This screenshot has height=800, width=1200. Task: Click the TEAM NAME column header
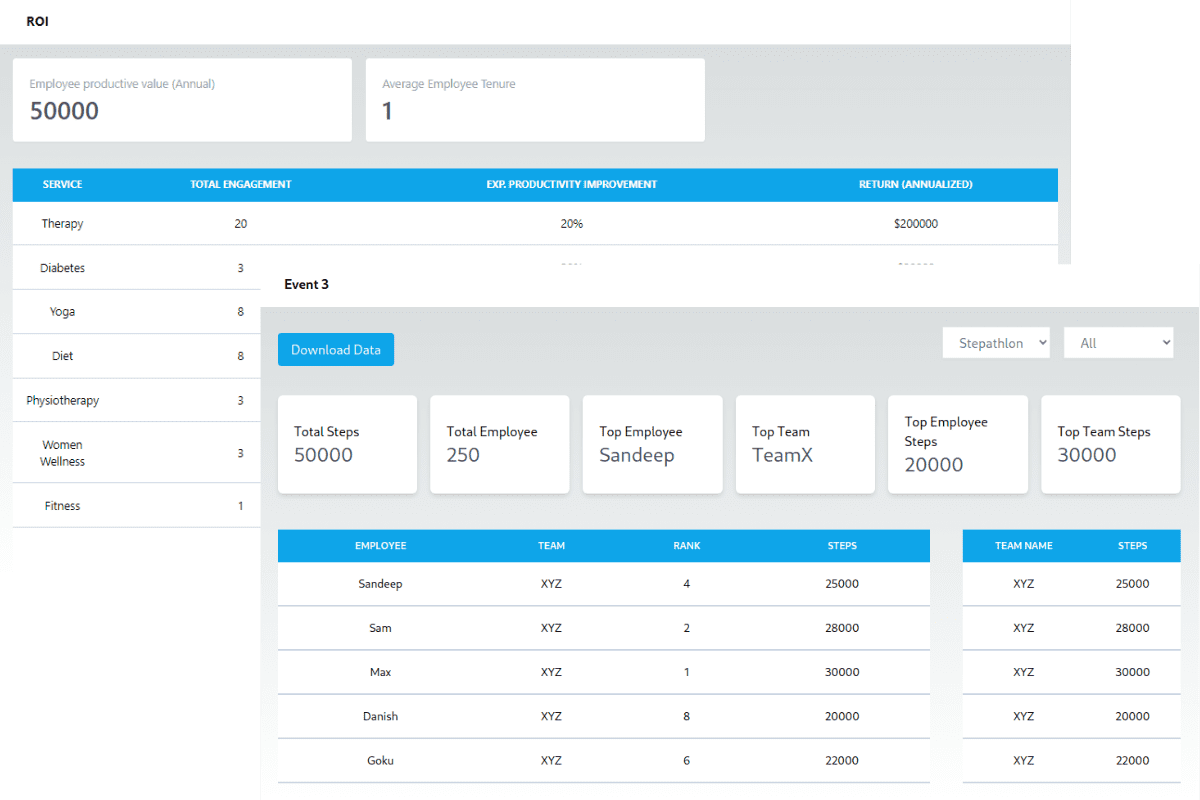(x=1024, y=546)
